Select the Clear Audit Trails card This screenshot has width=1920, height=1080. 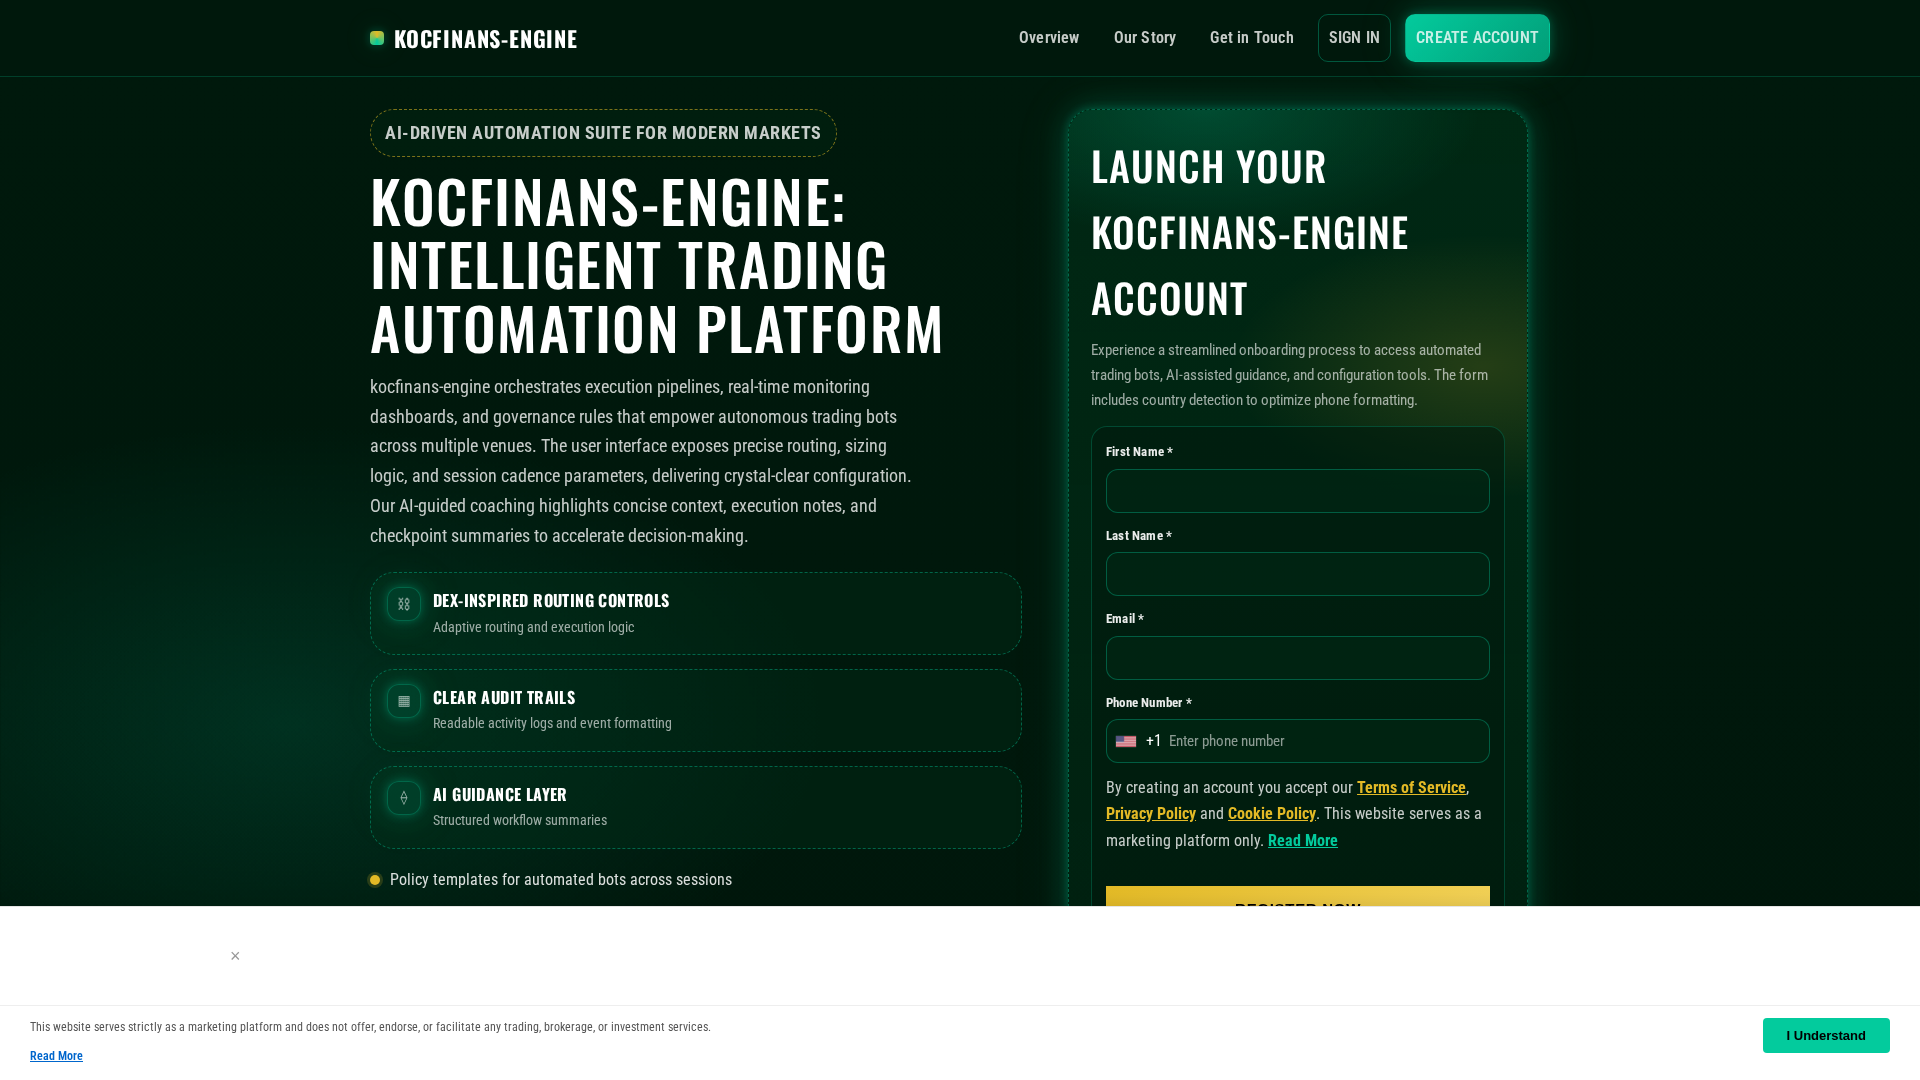click(x=696, y=711)
